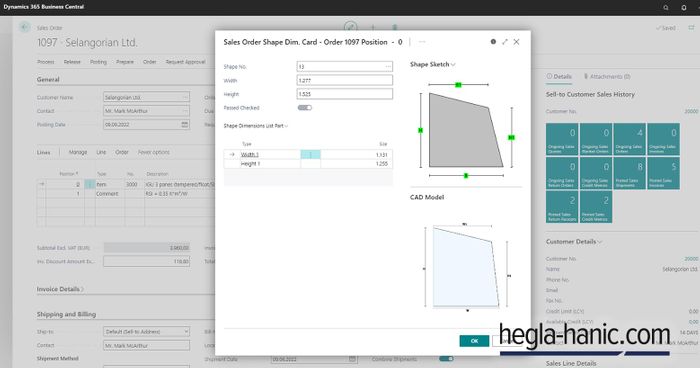The height and width of the screenshot is (368, 700).
Task: Toggle the Passed Checked switch
Action: click(x=304, y=108)
